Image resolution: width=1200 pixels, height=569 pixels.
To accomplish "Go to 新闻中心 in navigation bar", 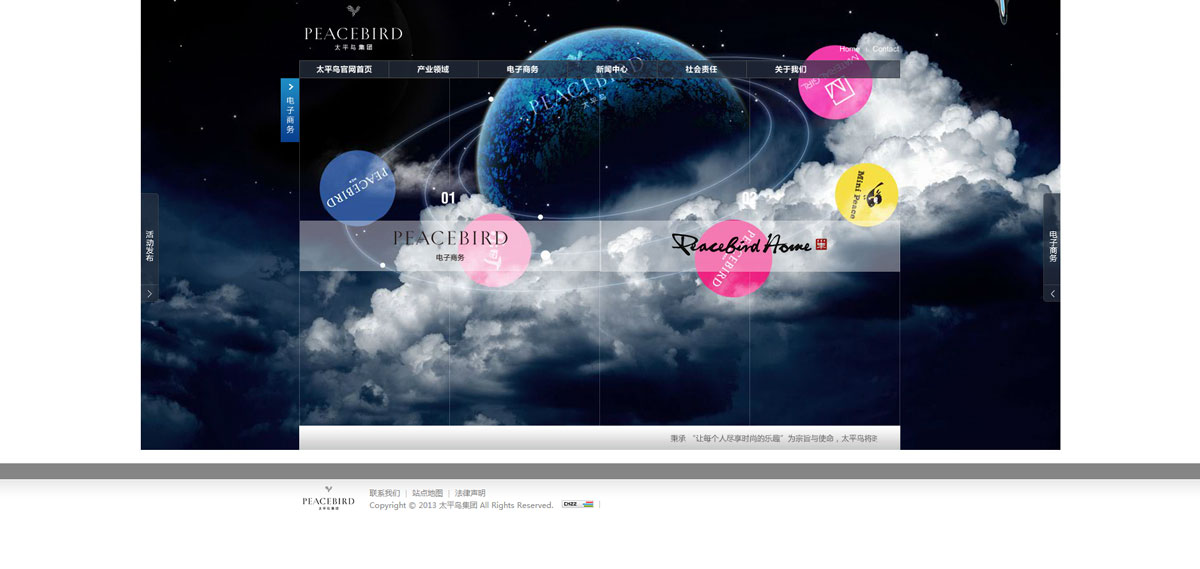I will click(x=611, y=69).
